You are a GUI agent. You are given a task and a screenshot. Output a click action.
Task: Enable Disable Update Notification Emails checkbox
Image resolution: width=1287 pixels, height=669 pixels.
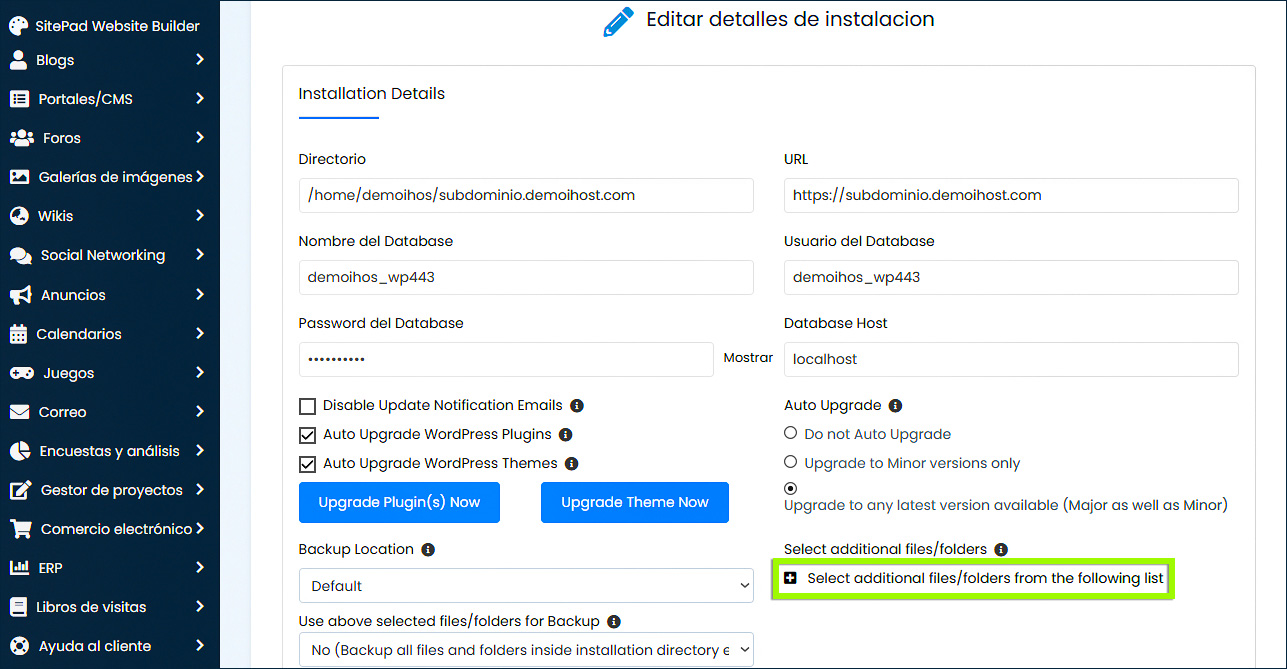pyautogui.click(x=307, y=407)
